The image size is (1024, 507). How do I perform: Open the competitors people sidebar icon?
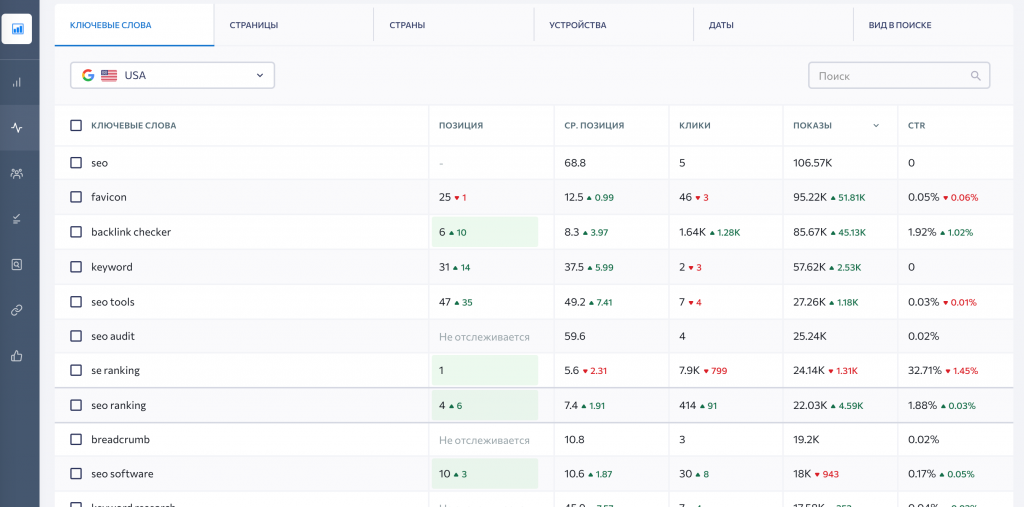17,174
